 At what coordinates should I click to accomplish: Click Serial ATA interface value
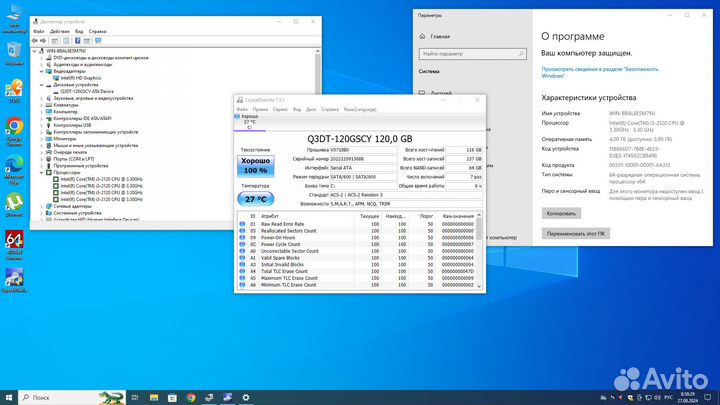click(x=363, y=168)
